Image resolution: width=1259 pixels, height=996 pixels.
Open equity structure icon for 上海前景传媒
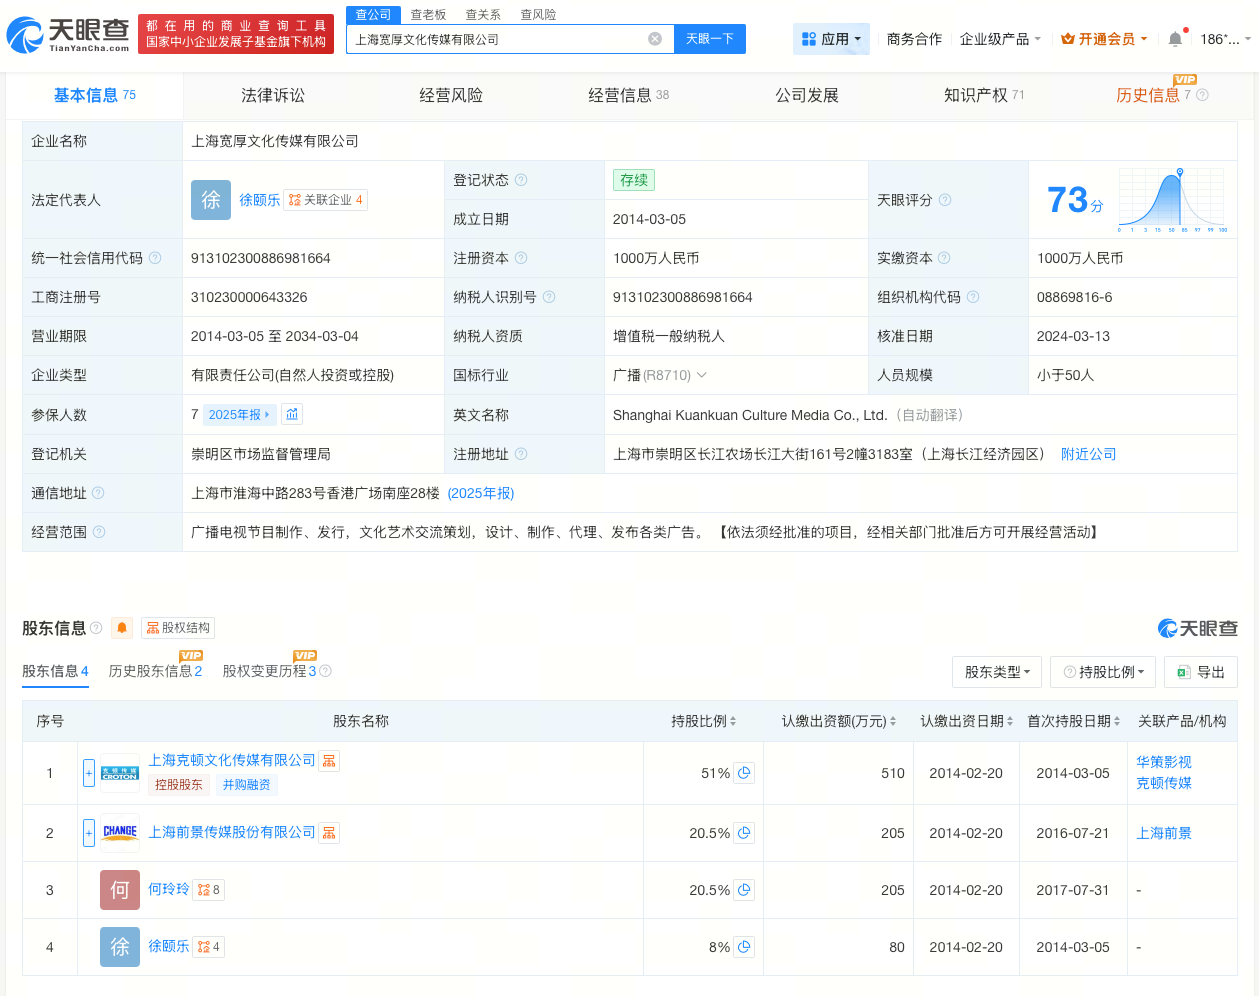coord(329,832)
